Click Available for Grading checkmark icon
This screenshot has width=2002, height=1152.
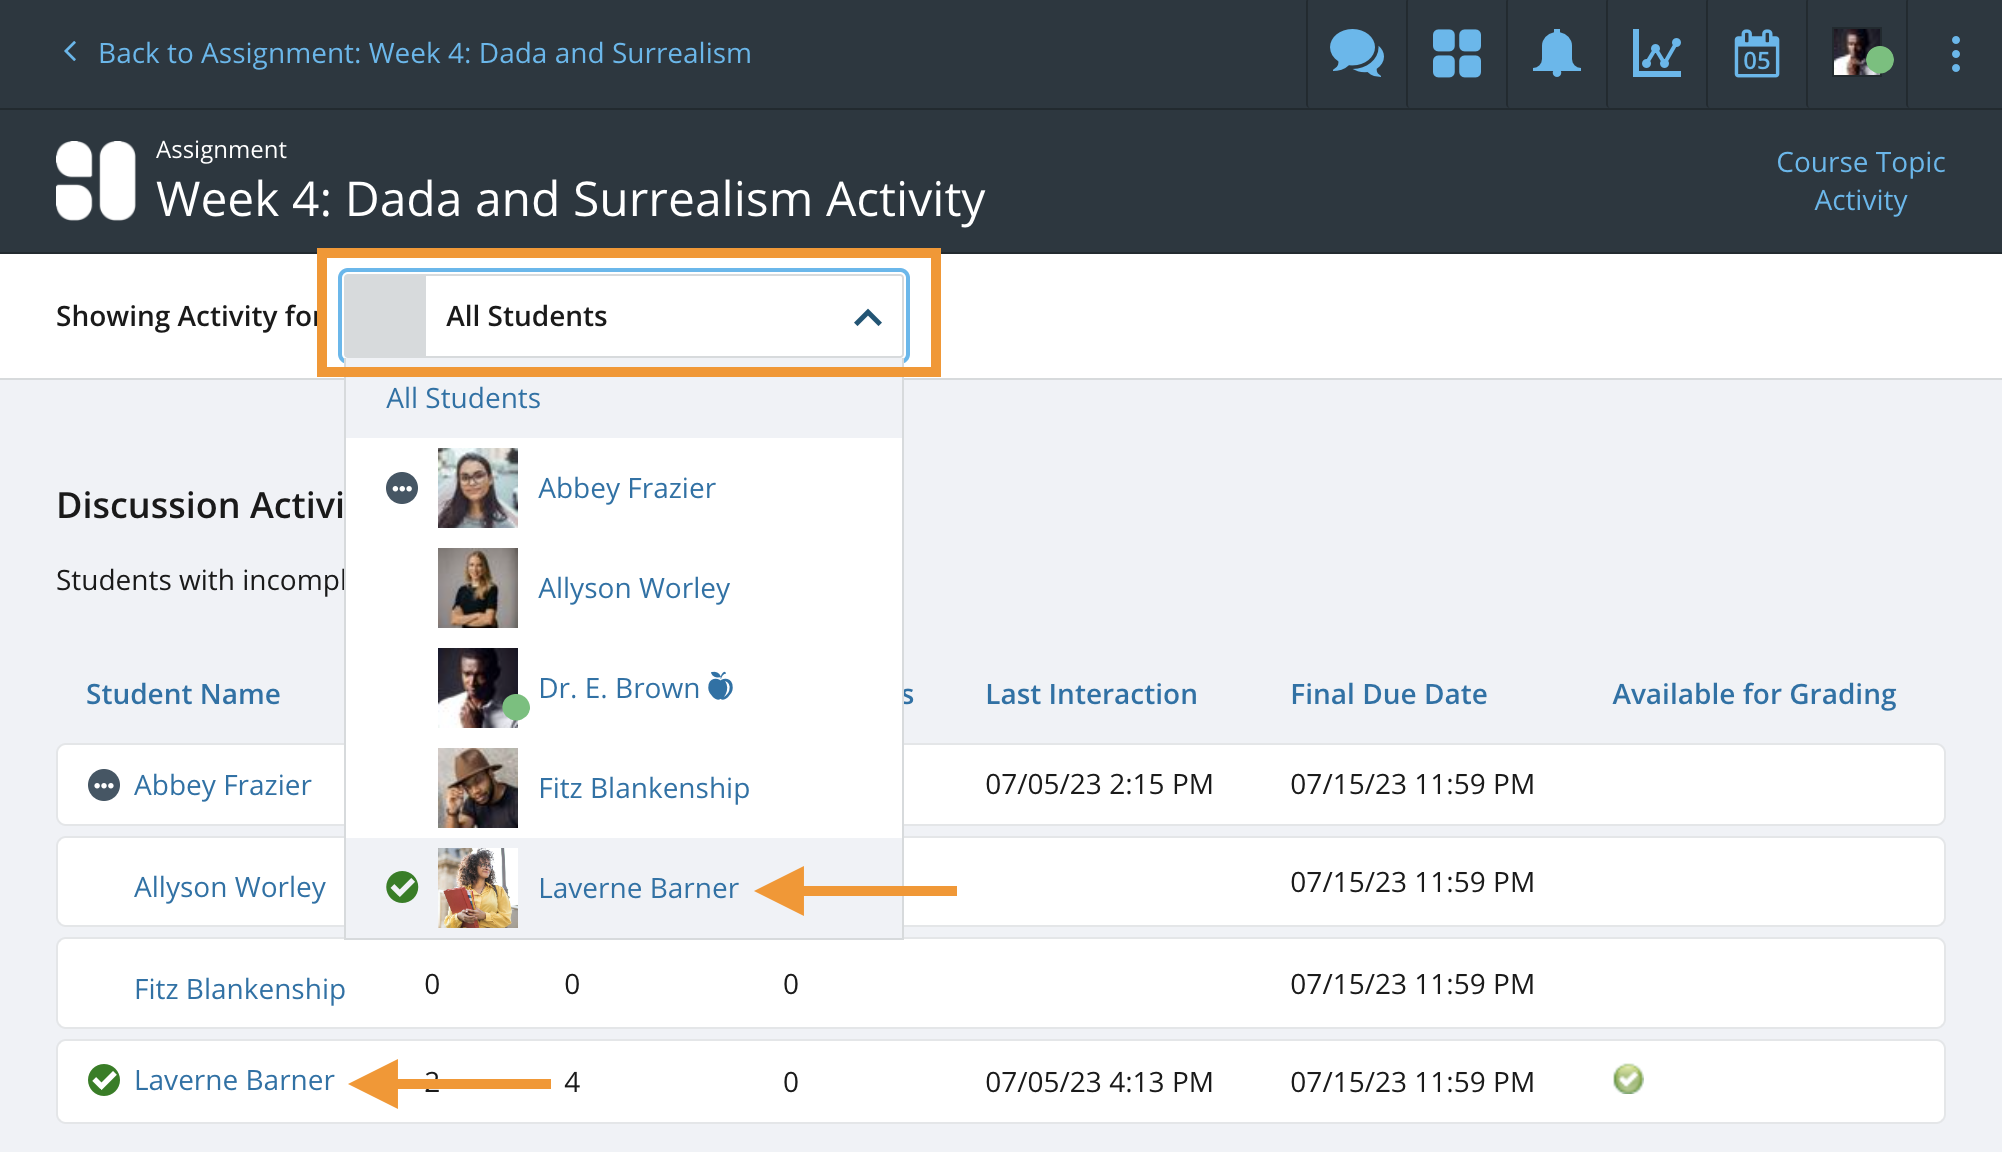click(x=1628, y=1079)
